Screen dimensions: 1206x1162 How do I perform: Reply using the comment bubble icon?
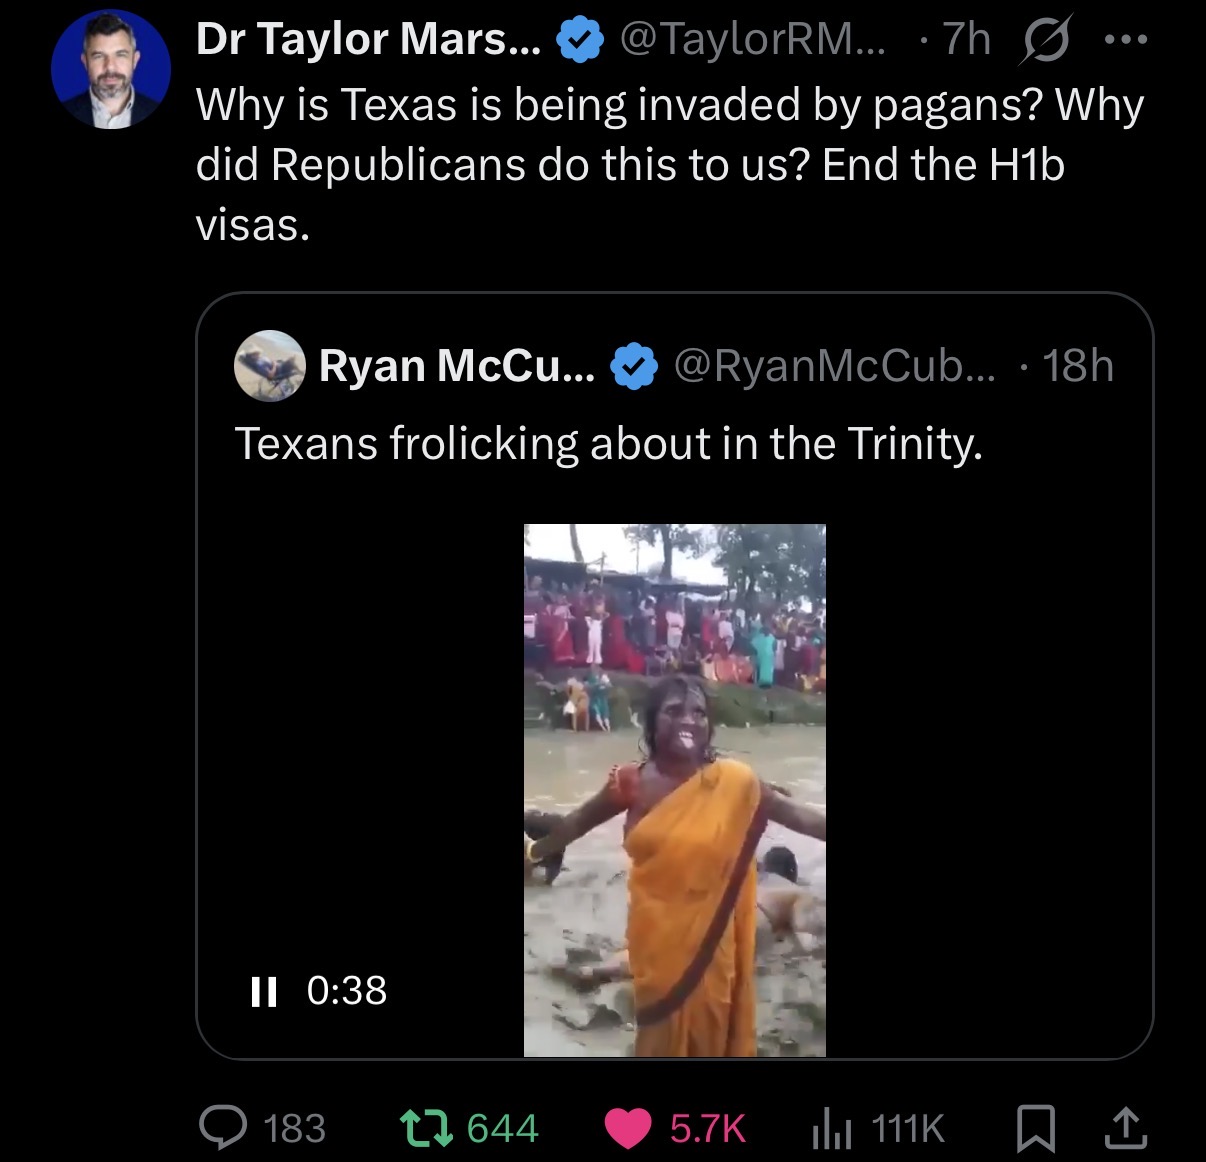(223, 1126)
